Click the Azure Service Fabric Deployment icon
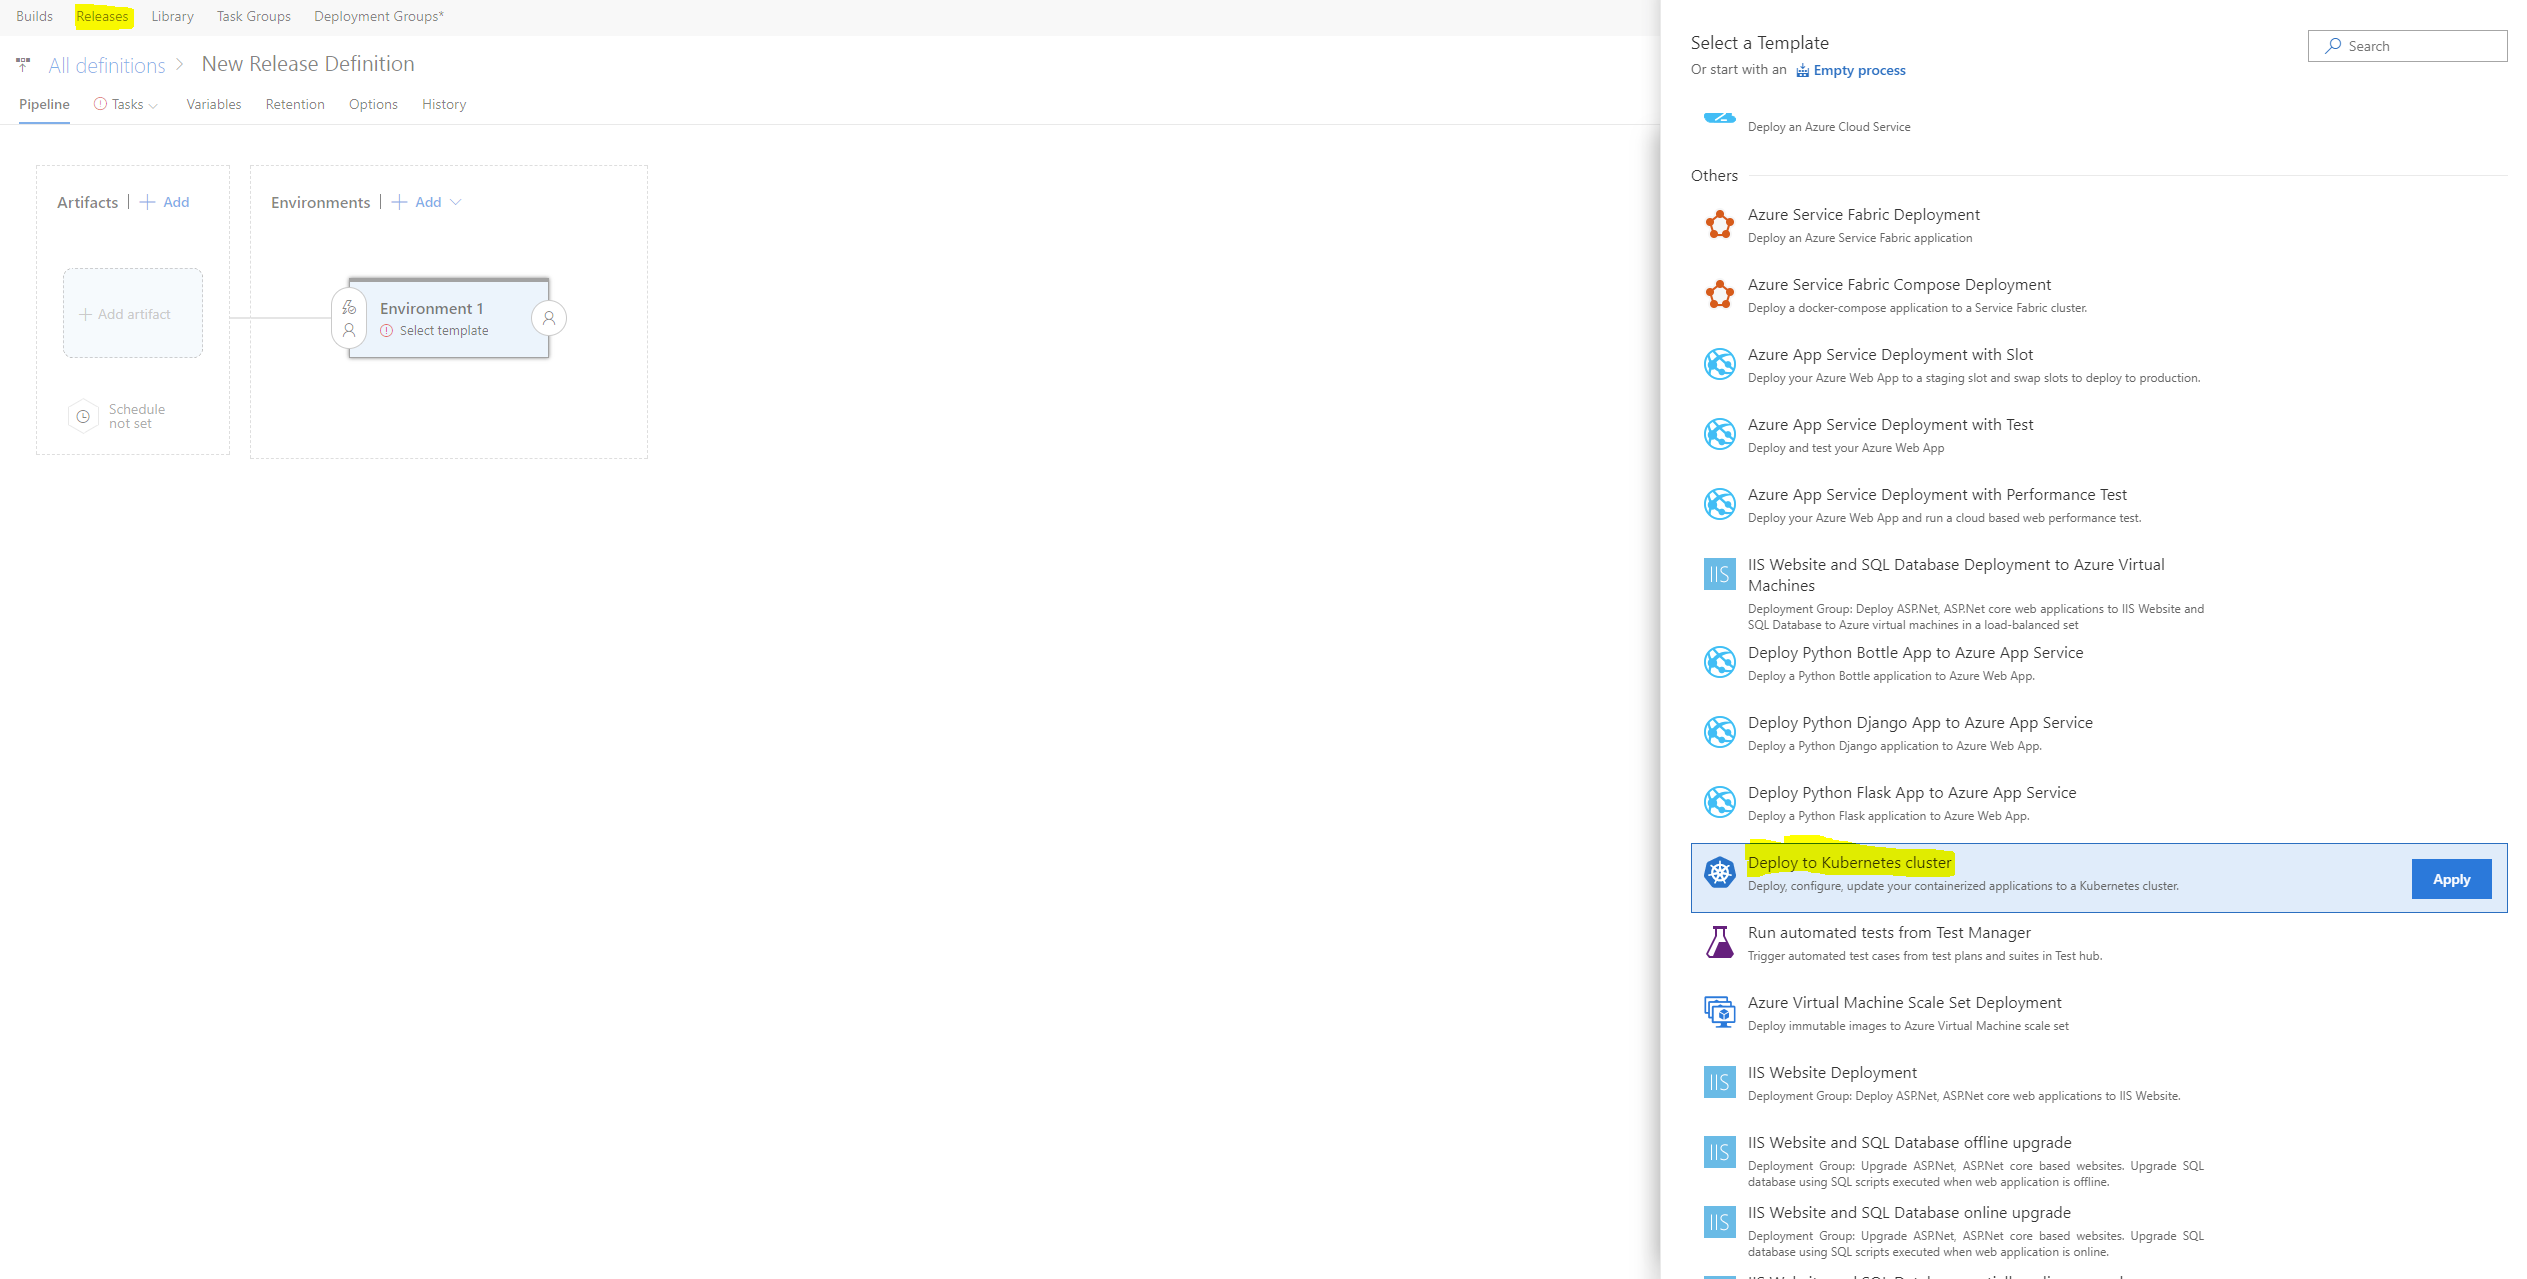Screen dimensions: 2527x1279 (x=1719, y=225)
